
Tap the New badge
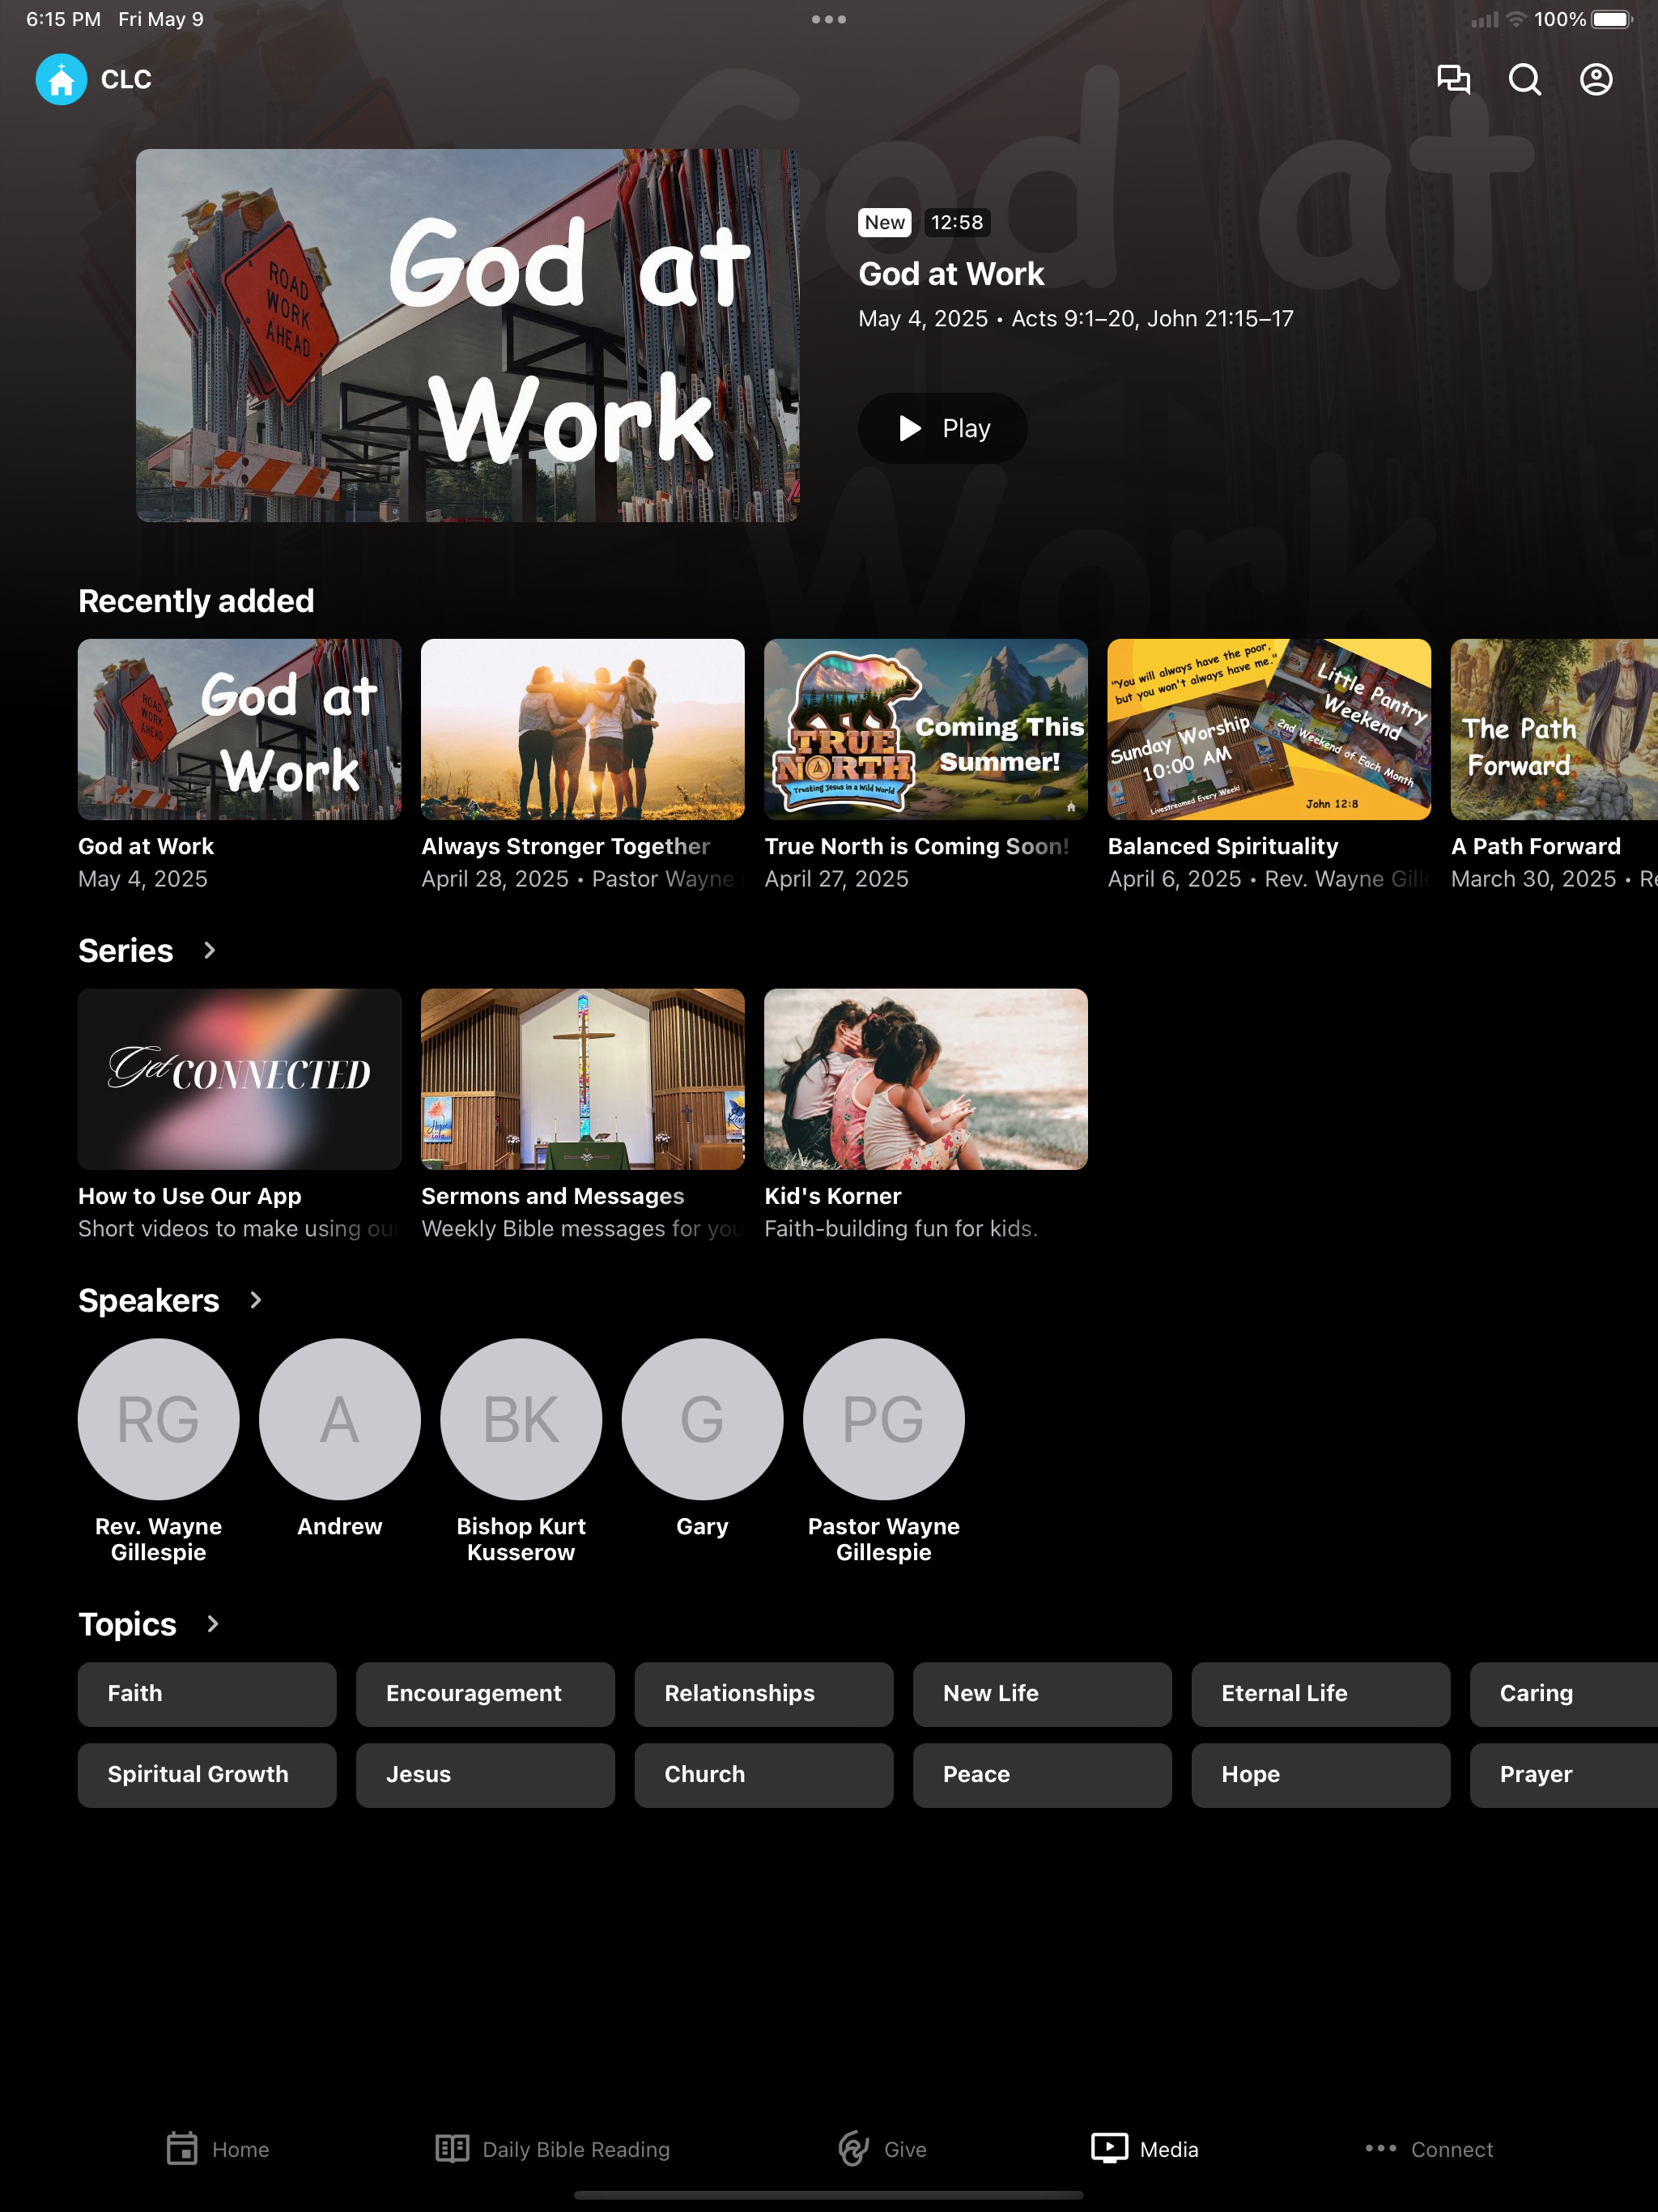pyautogui.click(x=885, y=222)
